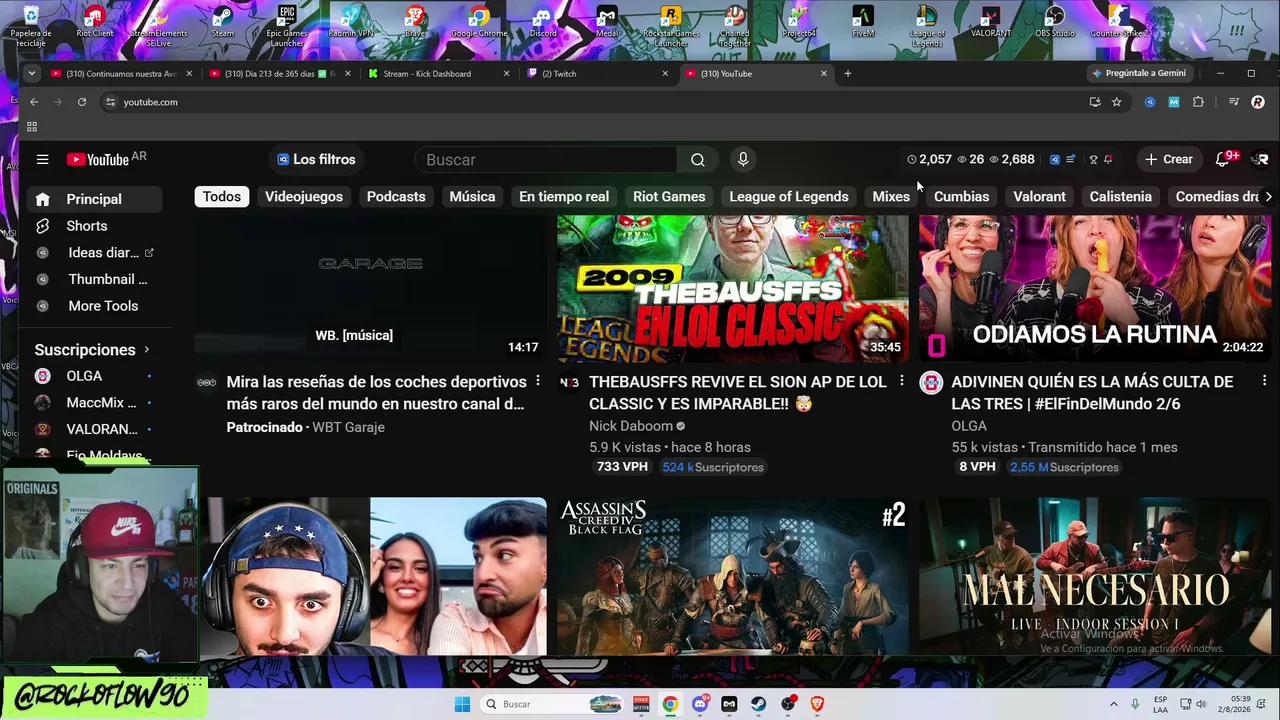The width and height of the screenshot is (1280, 720).
Task: Launch VALORANT desktop shortcut
Action: [991, 21]
